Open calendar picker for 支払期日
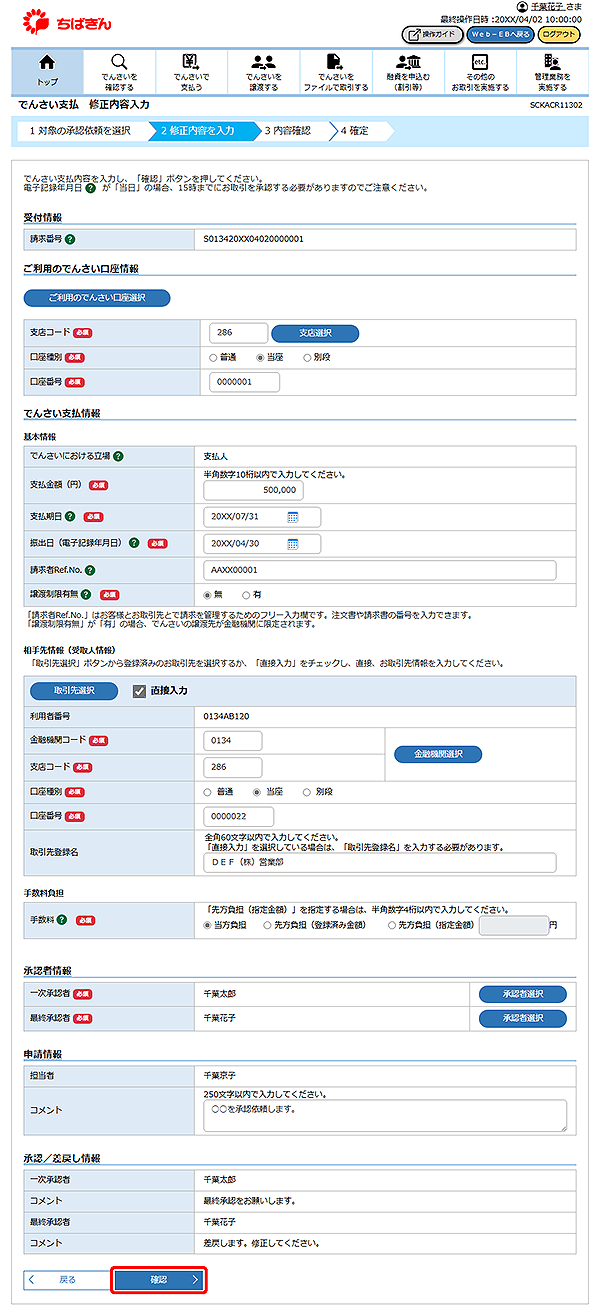 (x=293, y=517)
